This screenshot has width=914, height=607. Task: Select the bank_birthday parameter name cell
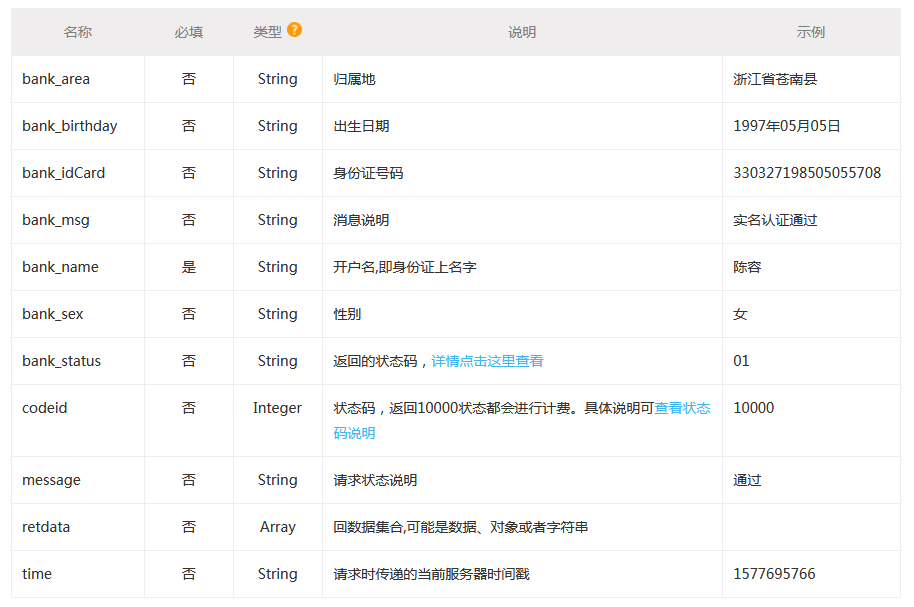69,126
